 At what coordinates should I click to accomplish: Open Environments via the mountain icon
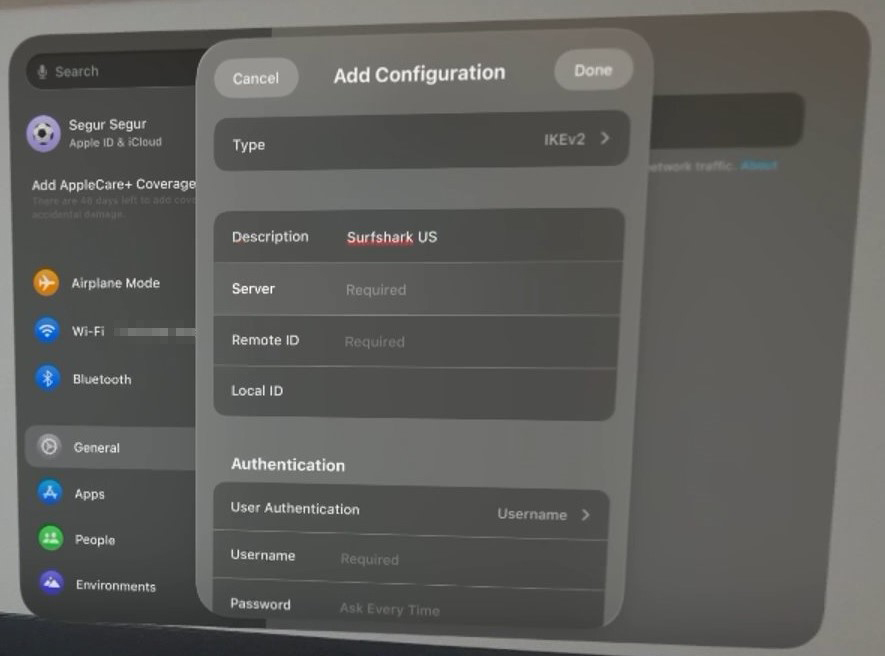pos(47,585)
